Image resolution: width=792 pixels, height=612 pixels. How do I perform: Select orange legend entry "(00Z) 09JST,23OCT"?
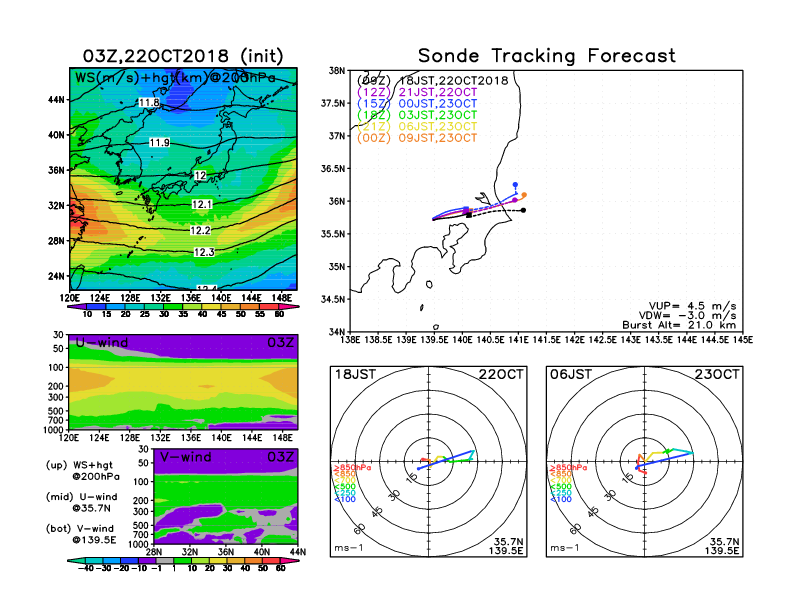(x=417, y=138)
